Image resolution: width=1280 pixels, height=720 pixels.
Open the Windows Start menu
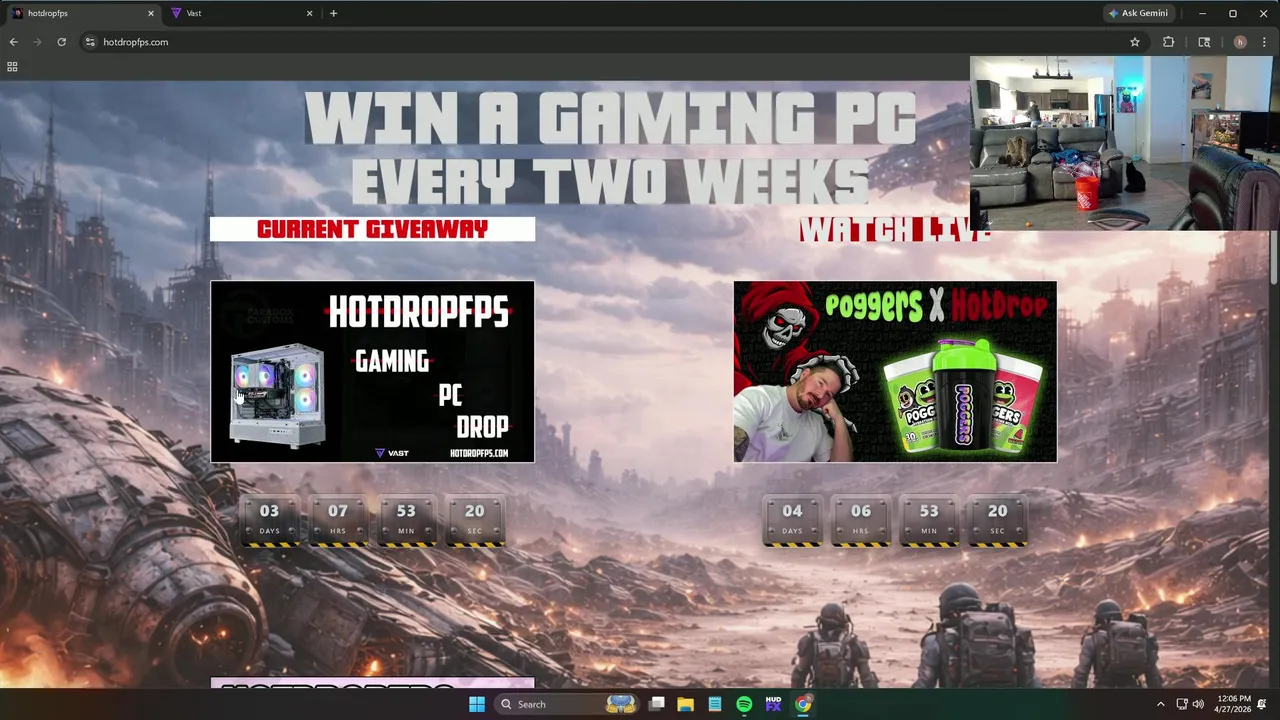pyautogui.click(x=477, y=704)
